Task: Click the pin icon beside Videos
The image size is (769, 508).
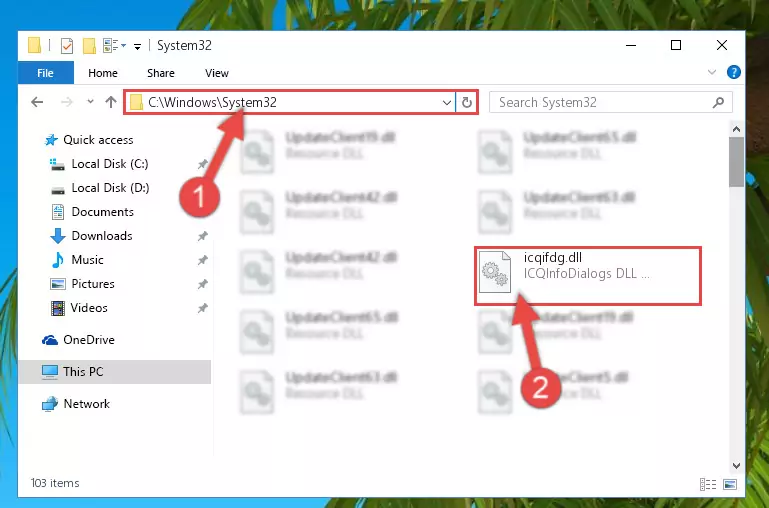Action: [x=202, y=308]
